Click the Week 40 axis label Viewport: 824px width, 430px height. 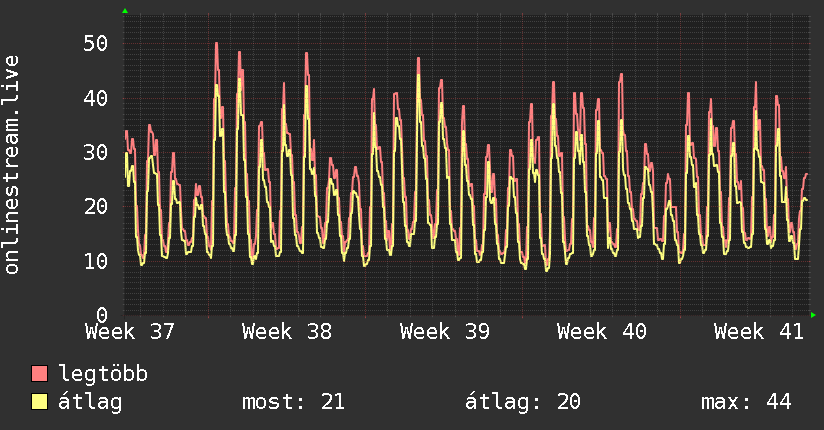click(602, 332)
